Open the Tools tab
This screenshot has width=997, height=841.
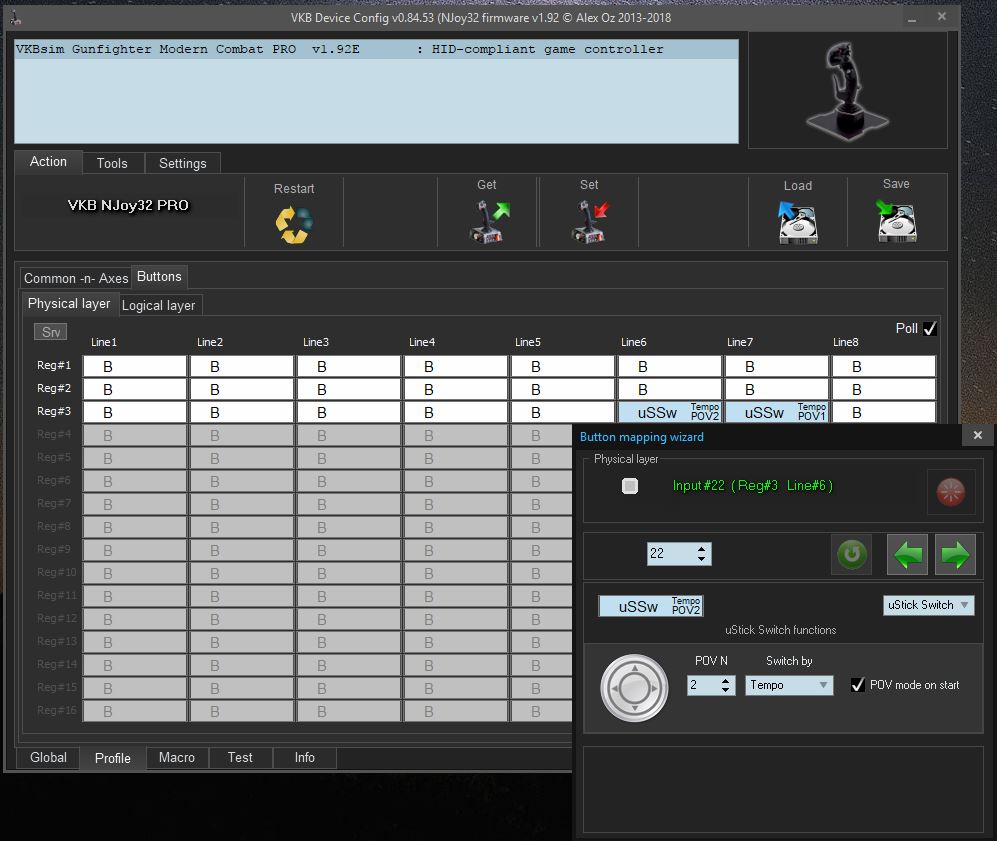112,163
